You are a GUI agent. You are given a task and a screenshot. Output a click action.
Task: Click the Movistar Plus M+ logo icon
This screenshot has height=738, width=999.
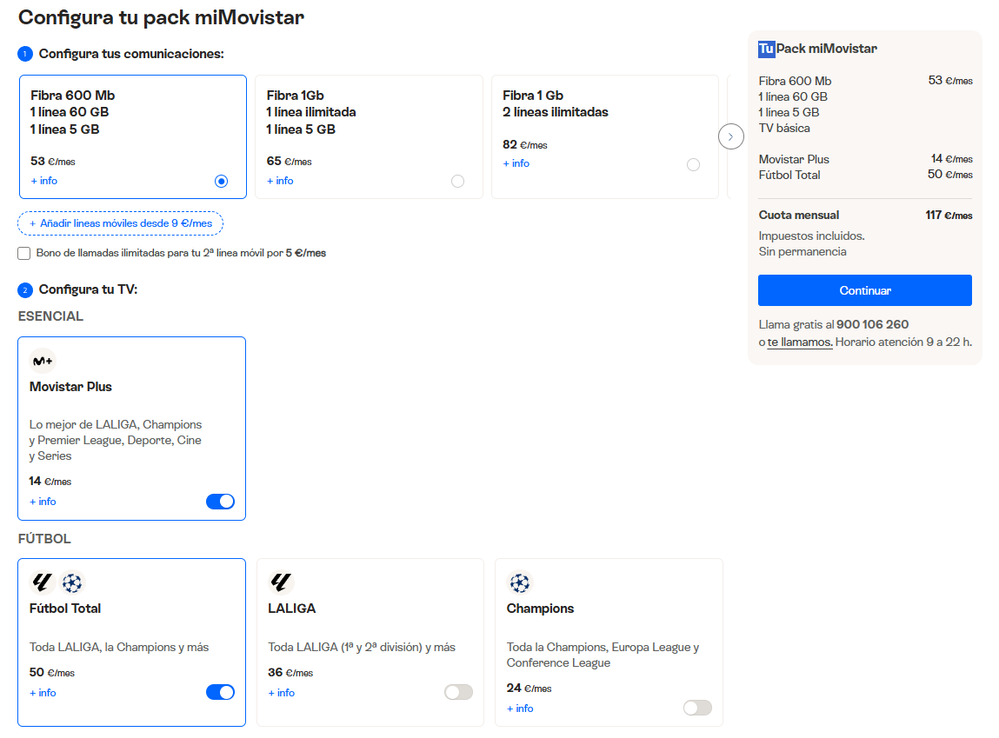tap(43, 361)
